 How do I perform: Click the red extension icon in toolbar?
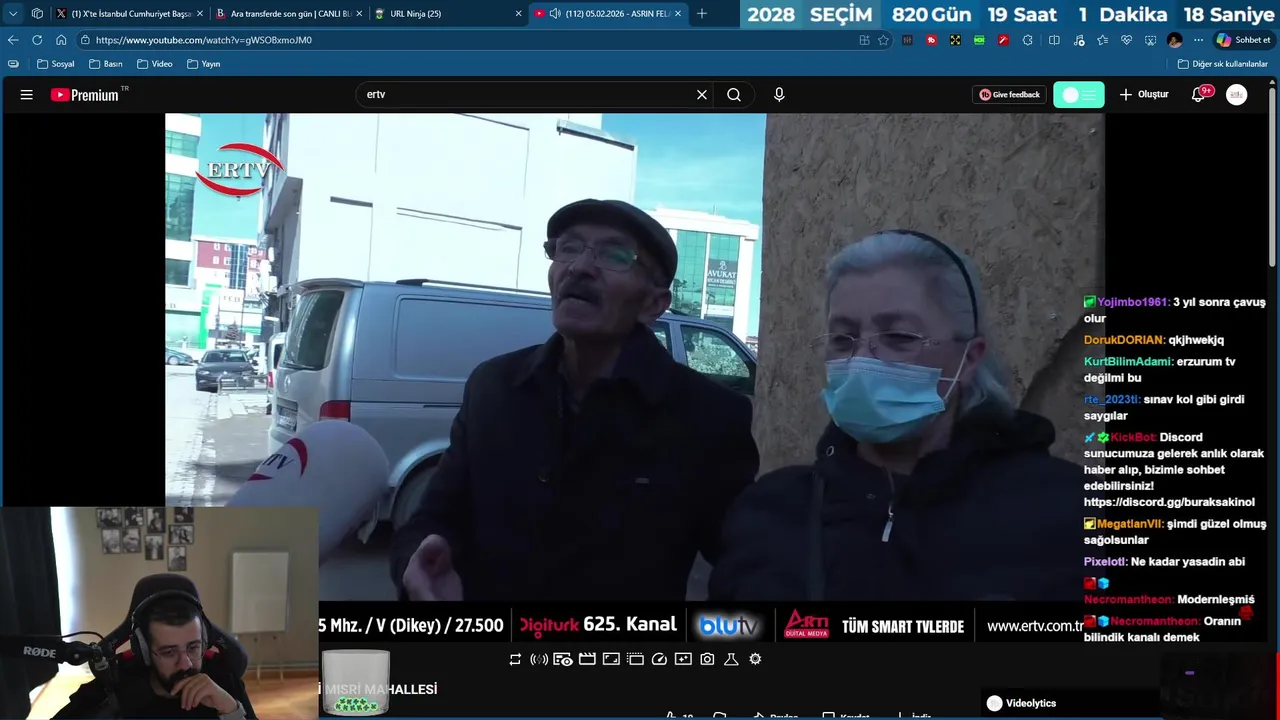[x=931, y=40]
